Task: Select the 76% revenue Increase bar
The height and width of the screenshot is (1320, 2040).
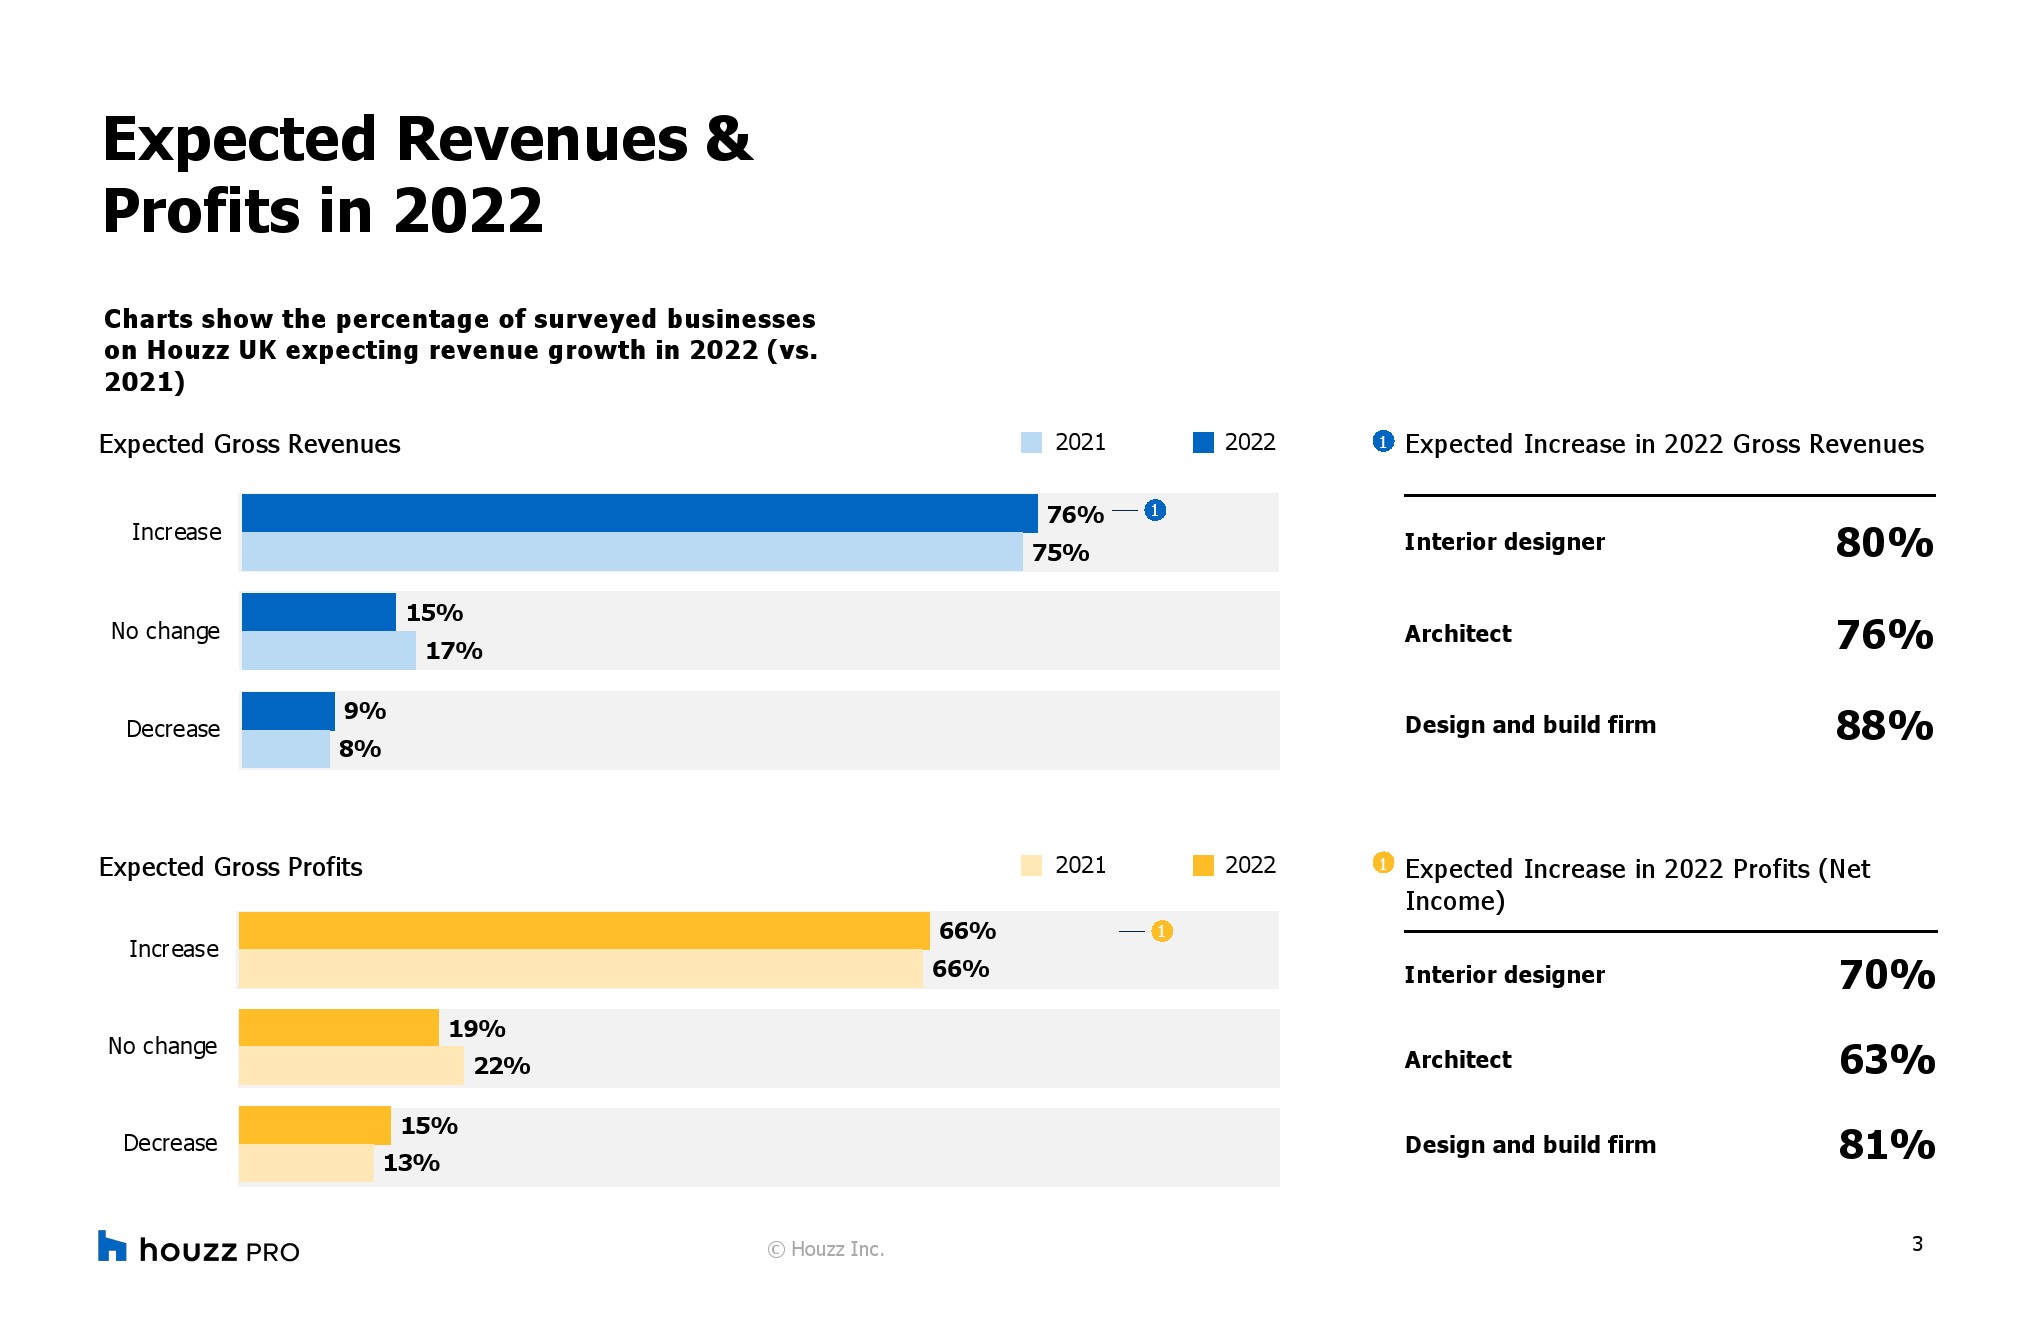Action: tap(639, 513)
